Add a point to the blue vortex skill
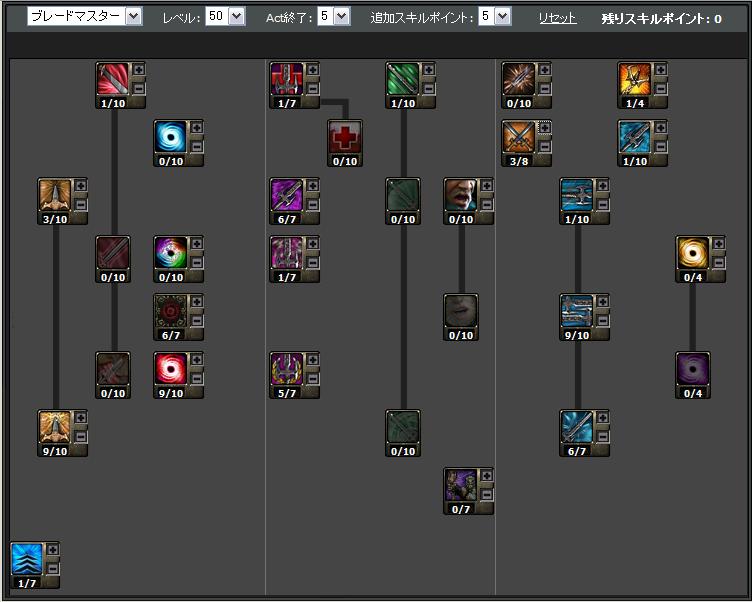752x602 pixels. [x=197, y=128]
